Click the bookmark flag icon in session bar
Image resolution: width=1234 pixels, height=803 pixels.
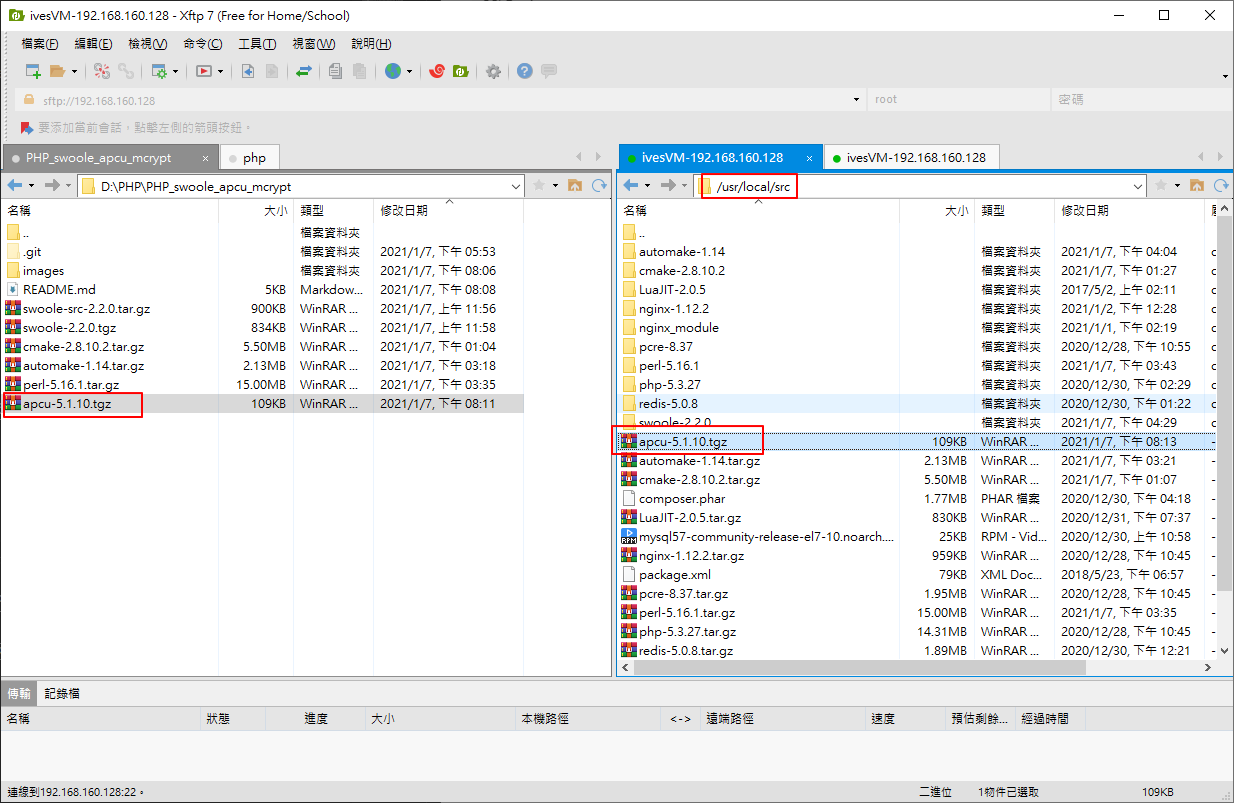(27, 128)
